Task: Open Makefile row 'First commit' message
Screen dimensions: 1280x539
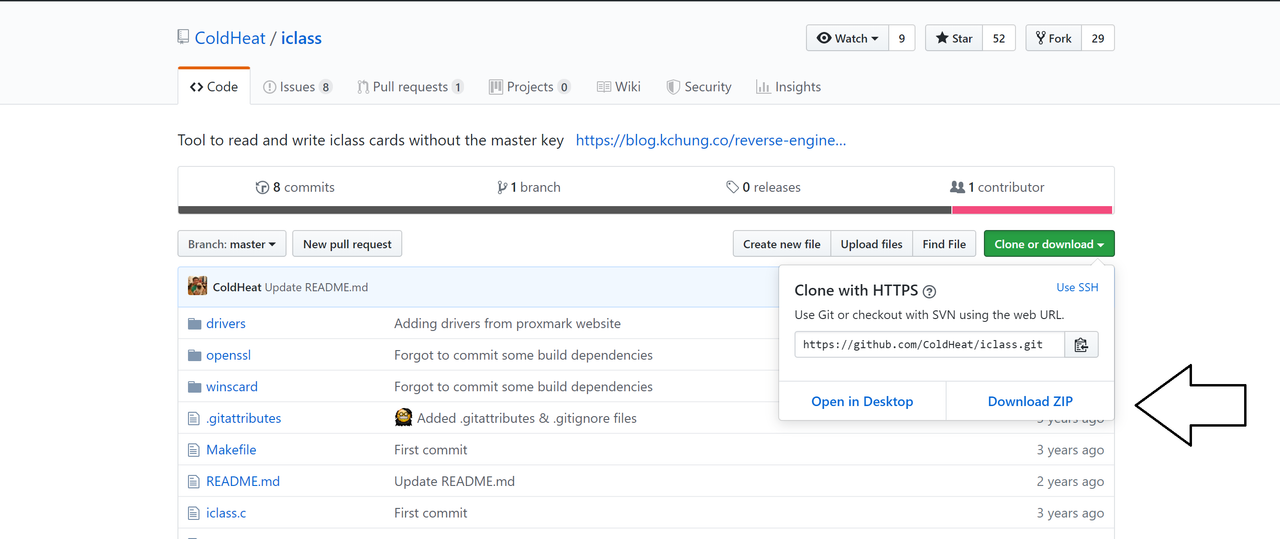Action: 431,450
